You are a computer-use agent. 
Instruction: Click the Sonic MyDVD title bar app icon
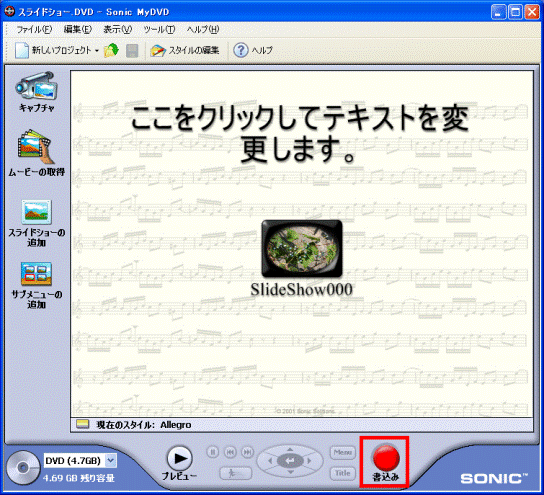tap(10, 11)
